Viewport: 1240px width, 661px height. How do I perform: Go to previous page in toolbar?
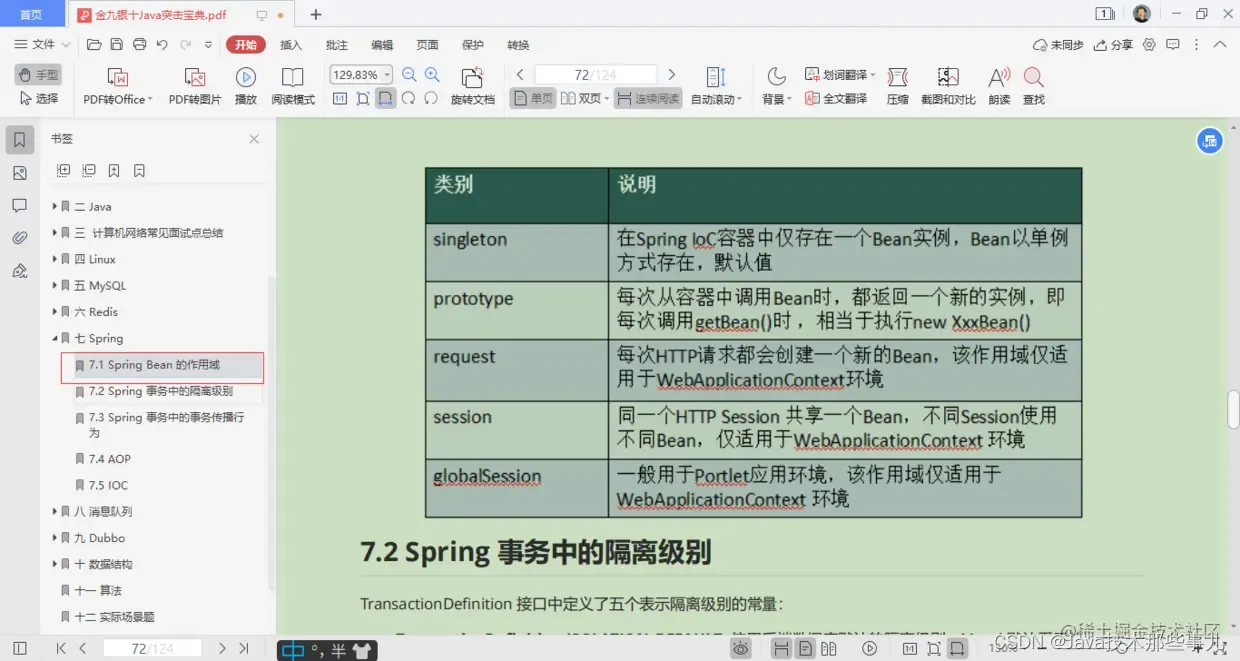[x=520, y=75]
